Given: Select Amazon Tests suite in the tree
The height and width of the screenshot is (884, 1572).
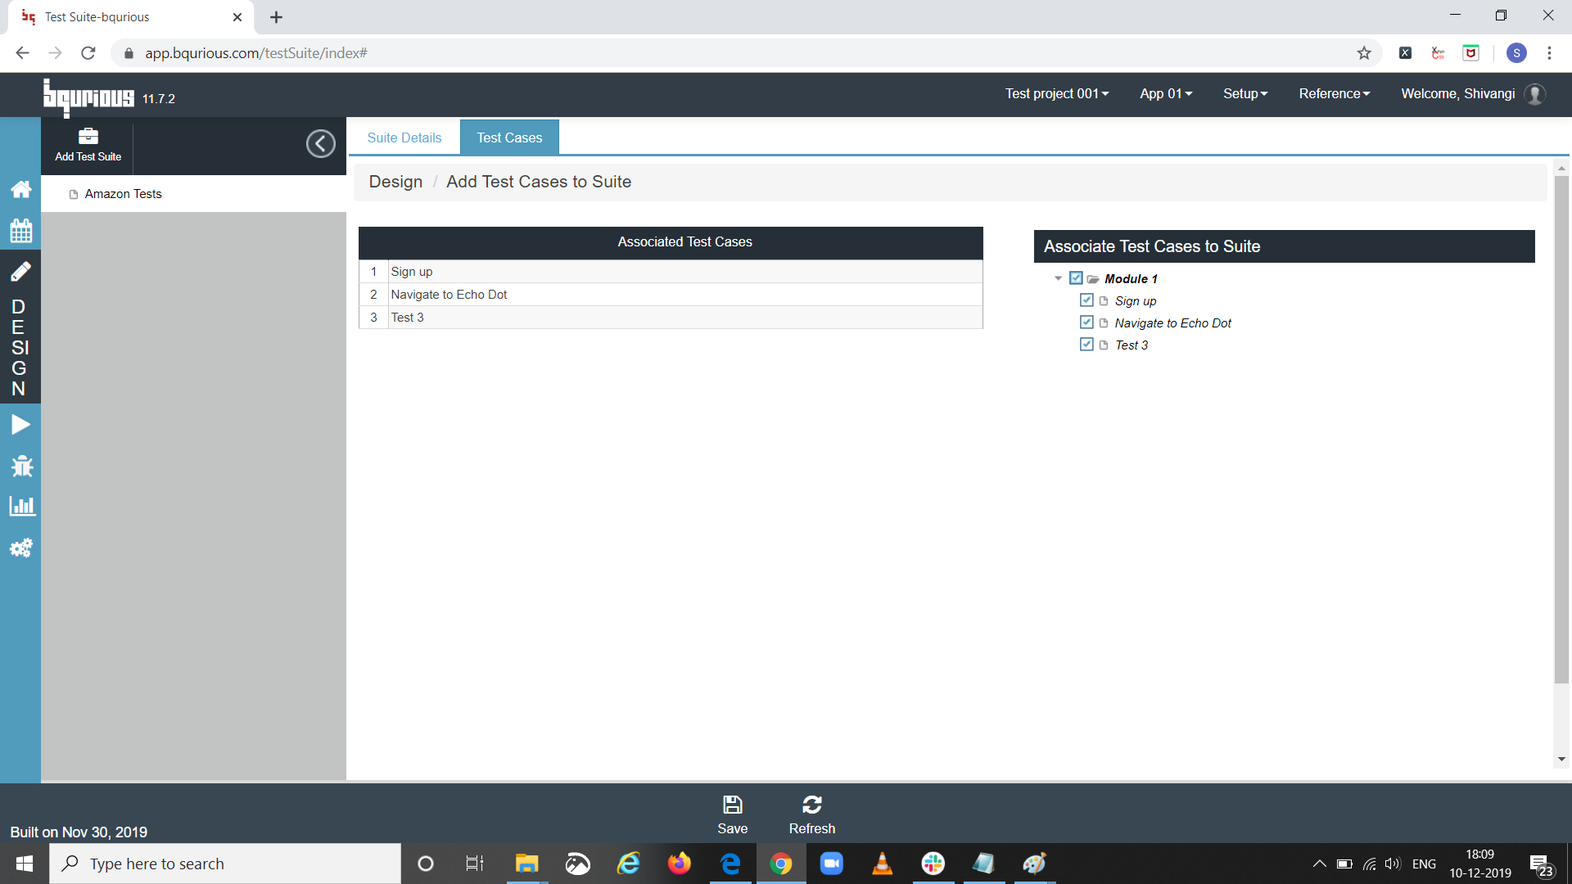Looking at the screenshot, I should click(x=123, y=194).
